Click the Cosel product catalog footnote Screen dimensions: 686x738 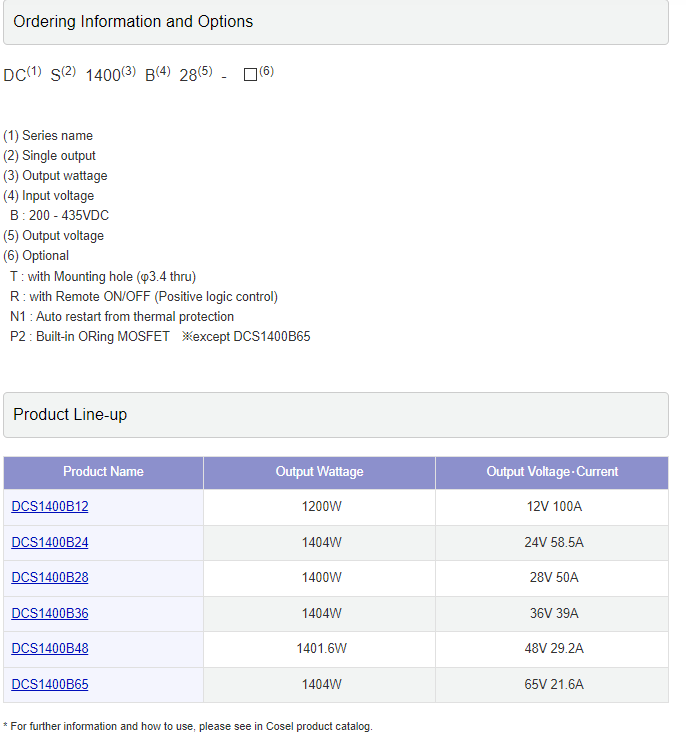click(188, 727)
